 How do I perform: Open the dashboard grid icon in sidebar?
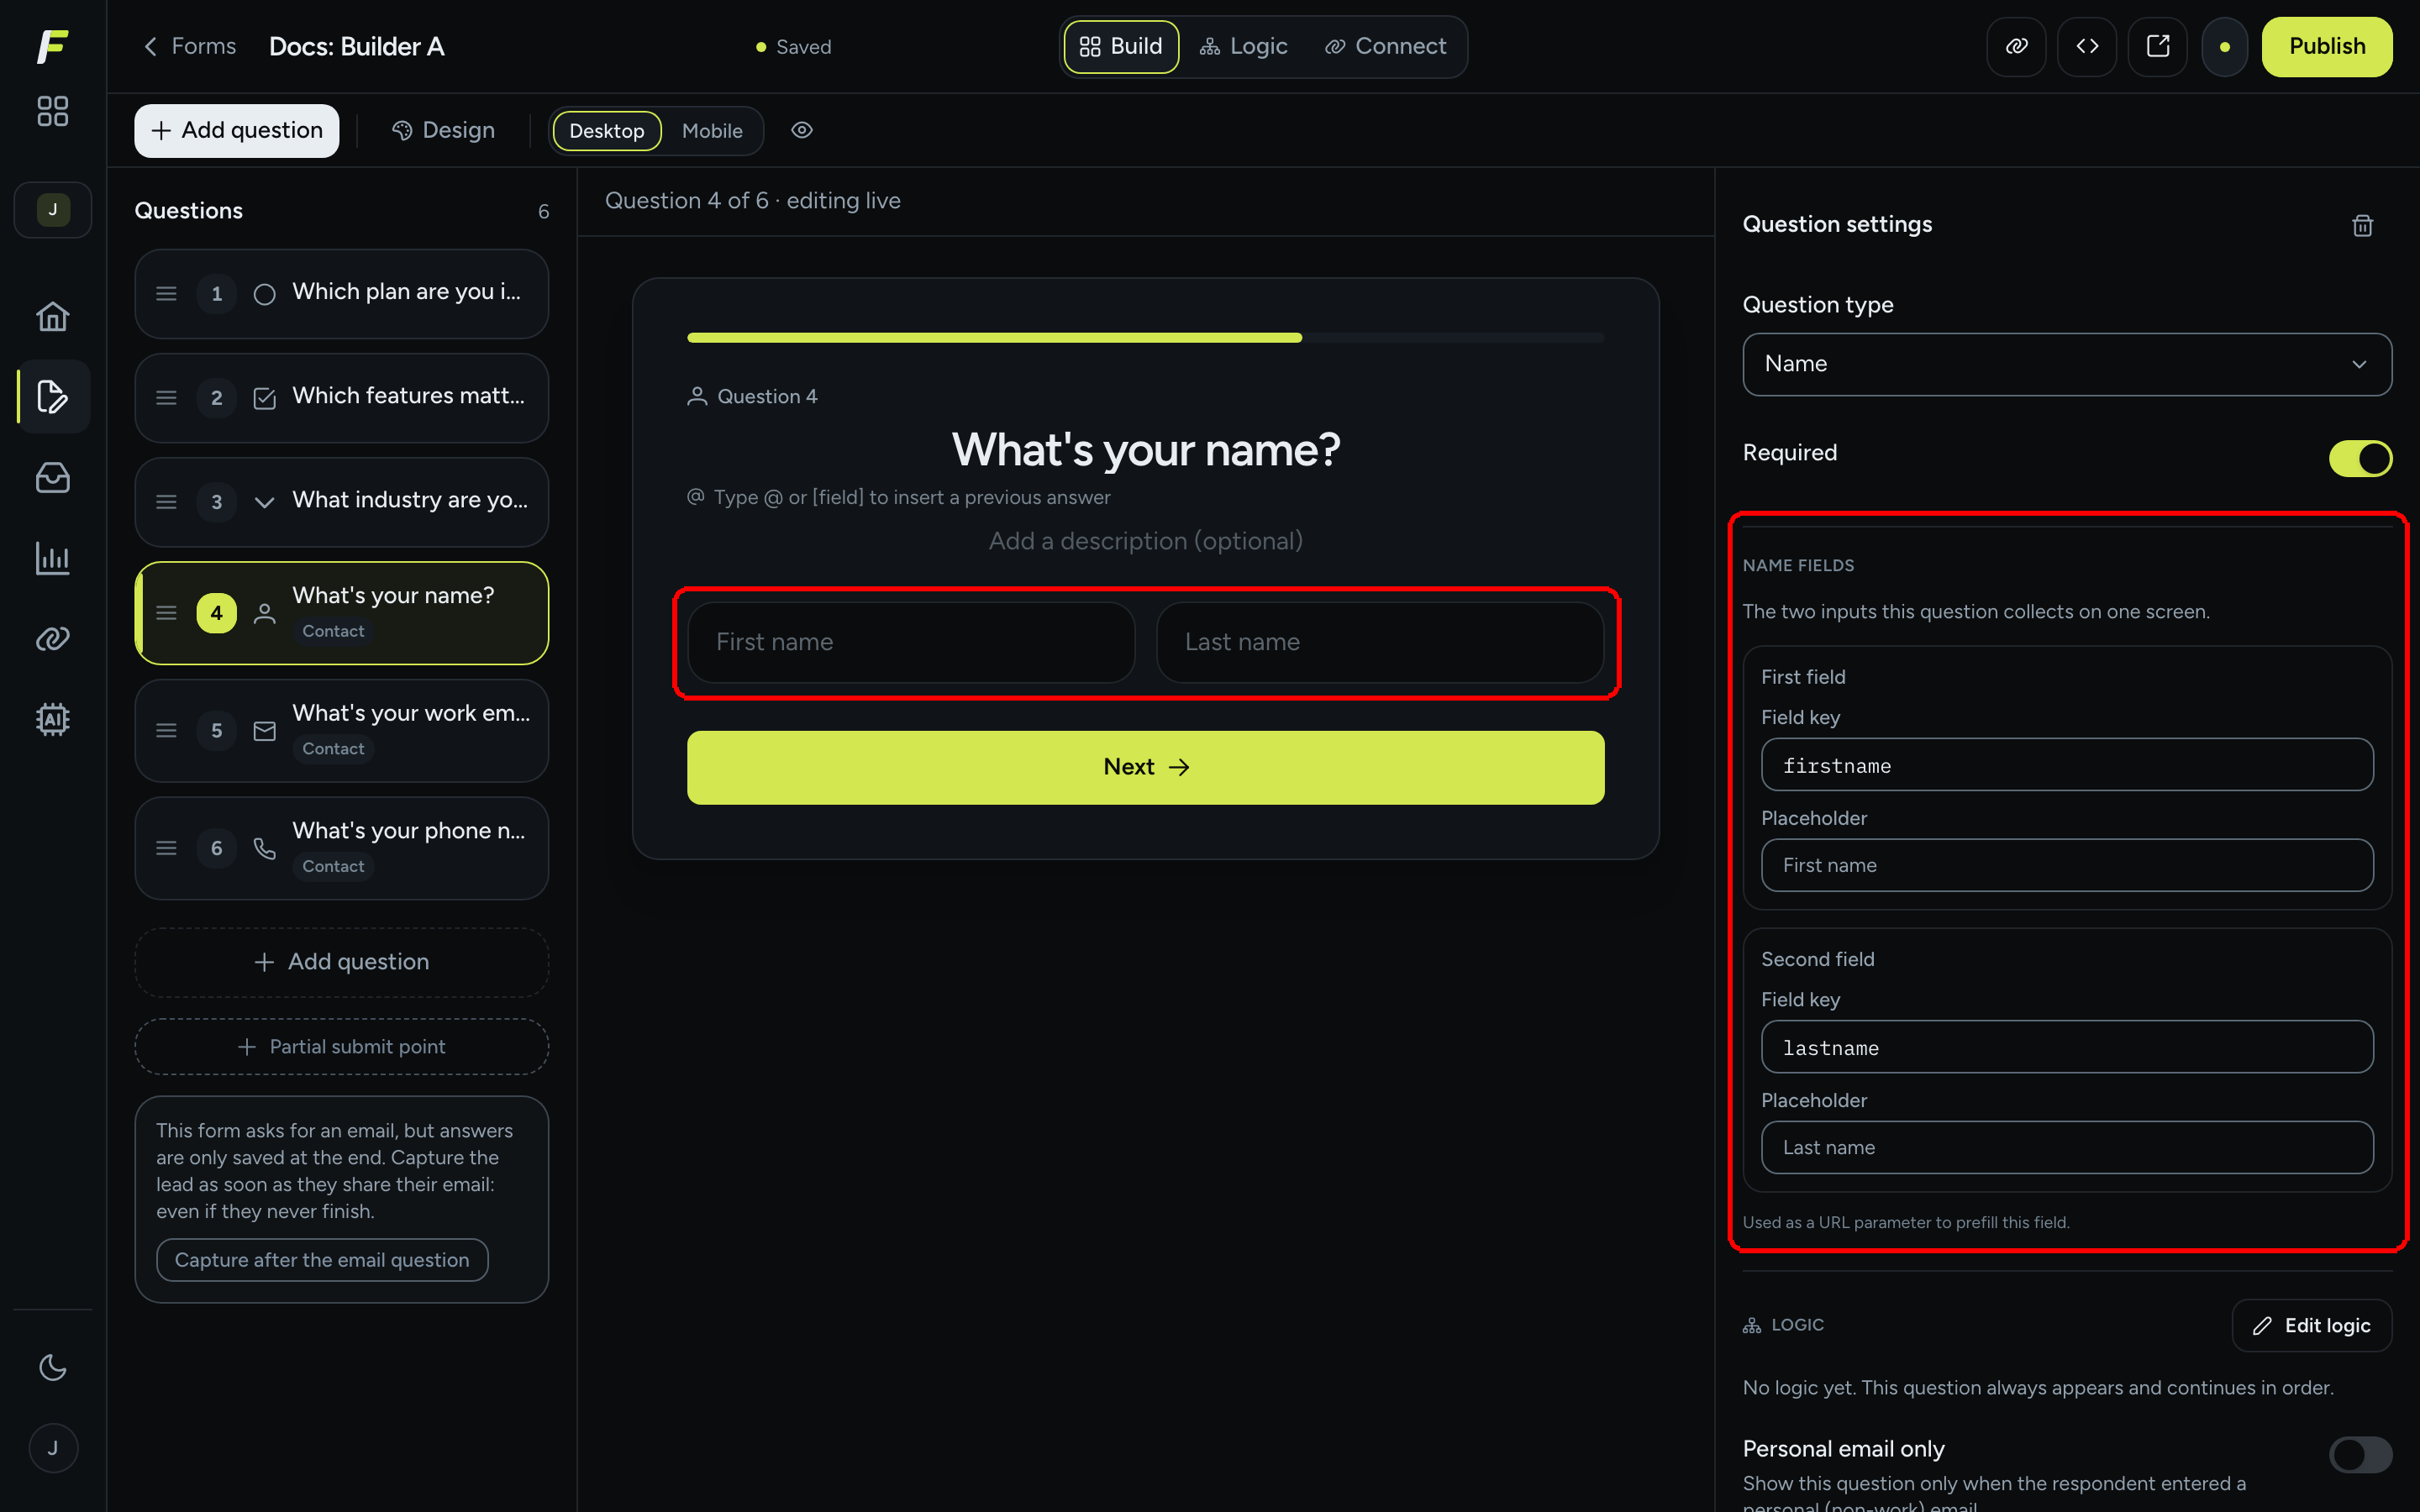pyautogui.click(x=52, y=111)
